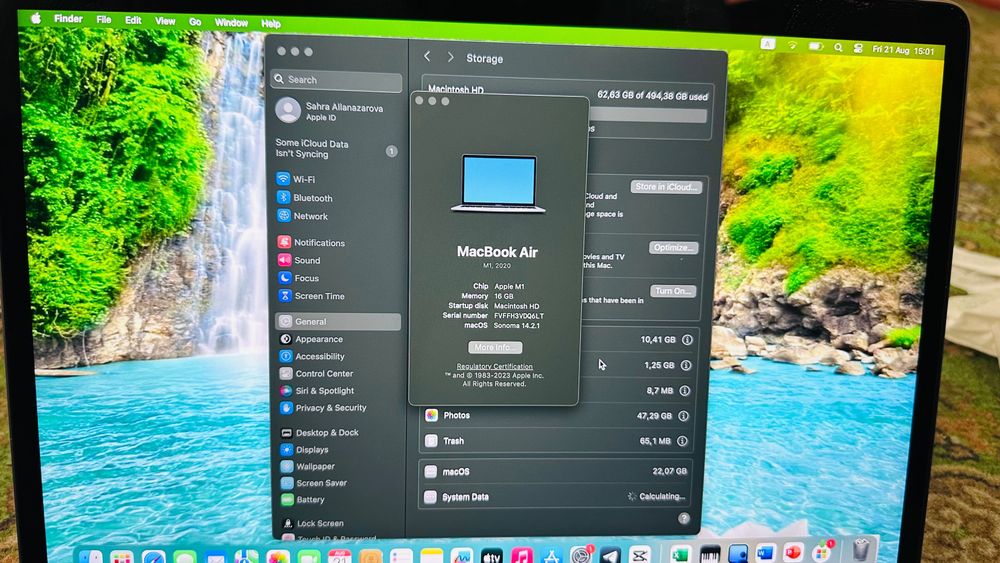
Task: Click the serial number FVFFH3VDQ6LT
Action: click(518, 316)
